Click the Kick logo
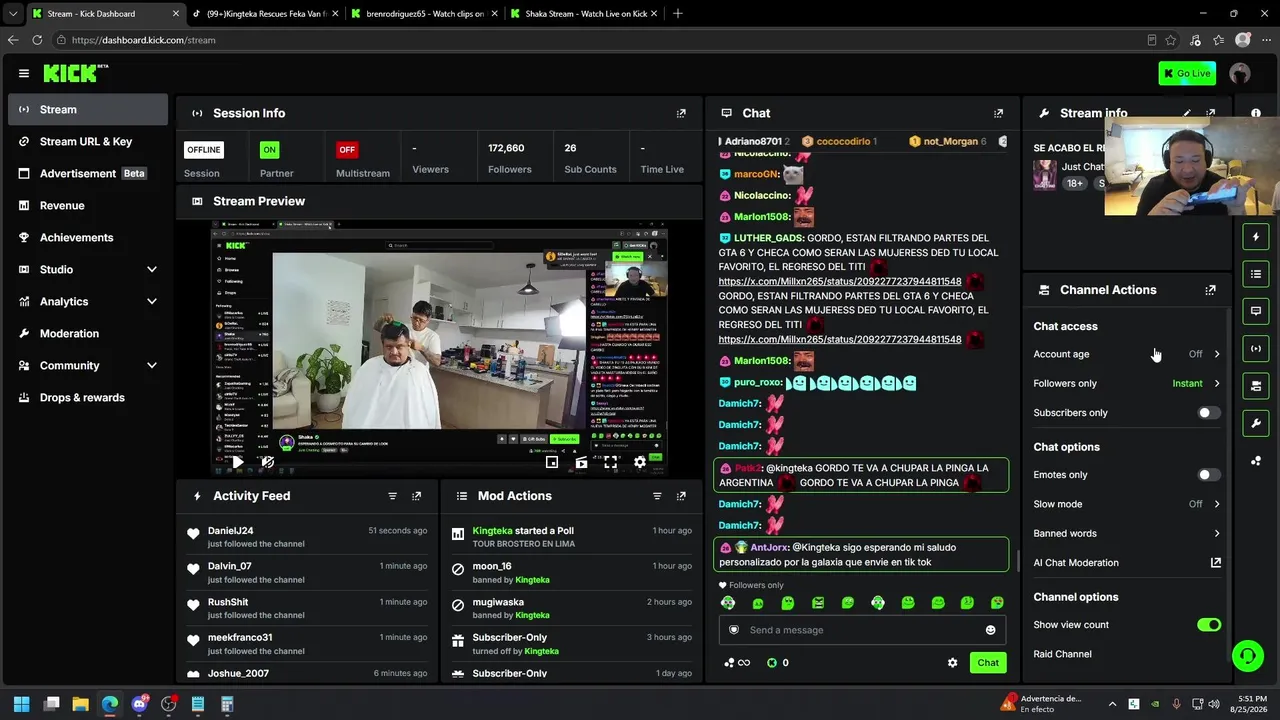The image size is (1280, 720). click(76, 73)
